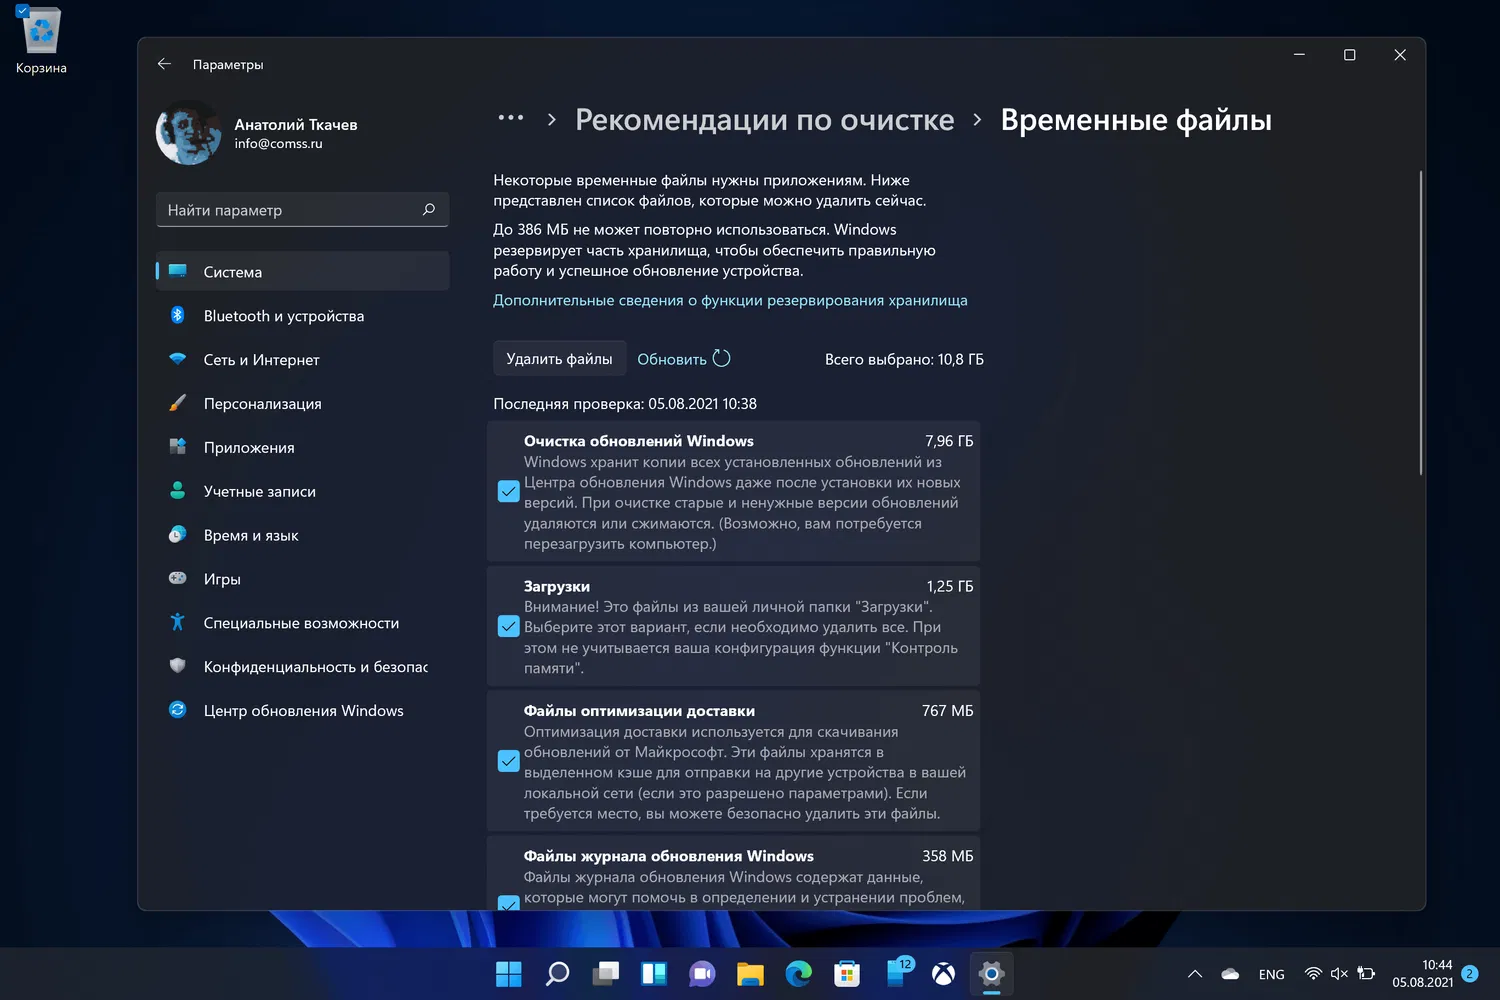
Task: Click the Wi-Fi network icon in tray
Action: coord(1313,974)
